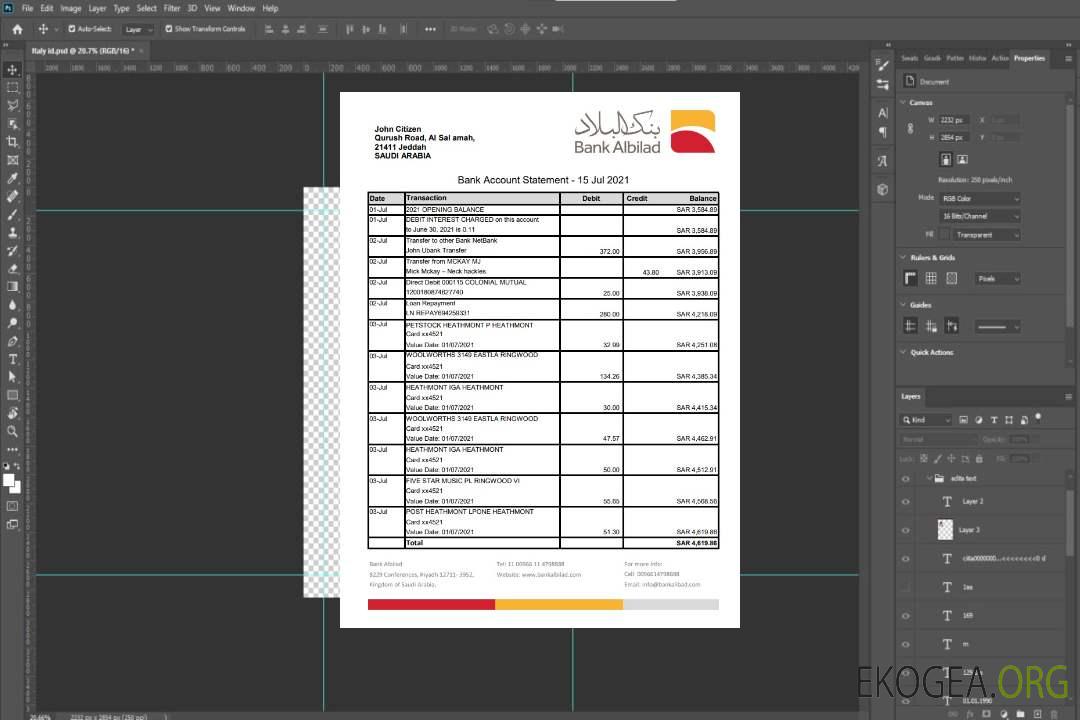
Task: Open the Paragraph panel icon
Action: point(883,132)
